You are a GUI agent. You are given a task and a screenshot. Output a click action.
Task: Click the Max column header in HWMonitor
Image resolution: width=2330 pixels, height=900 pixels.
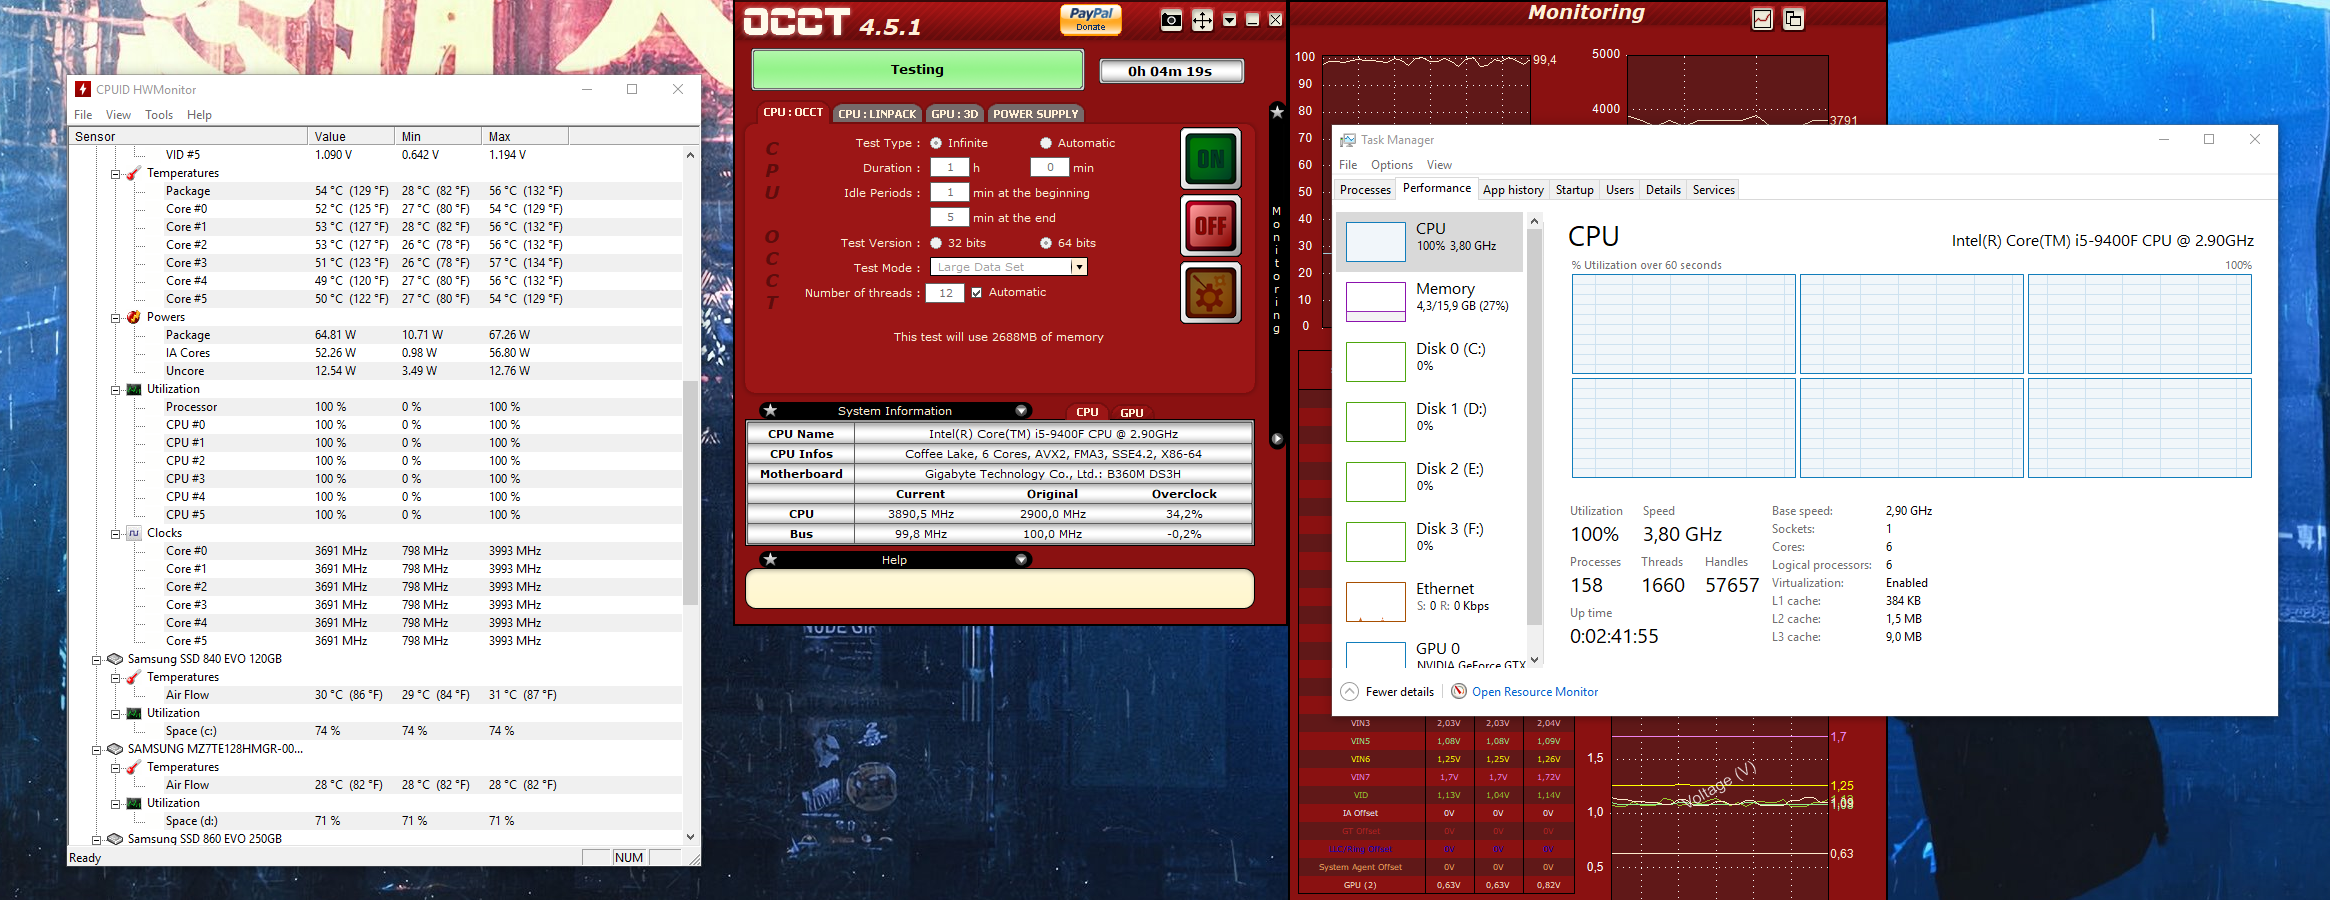pos(524,136)
